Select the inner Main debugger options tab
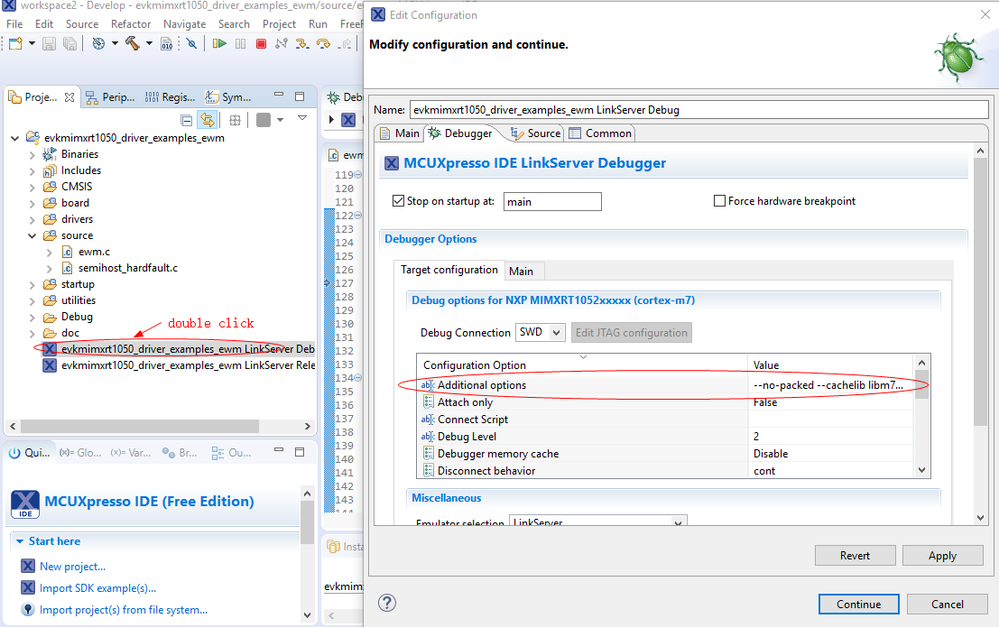Viewport: 999px width, 627px height. point(521,271)
